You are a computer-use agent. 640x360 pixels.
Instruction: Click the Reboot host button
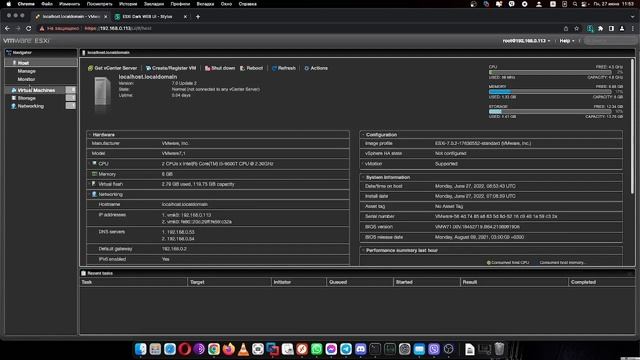(x=251, y=68)
